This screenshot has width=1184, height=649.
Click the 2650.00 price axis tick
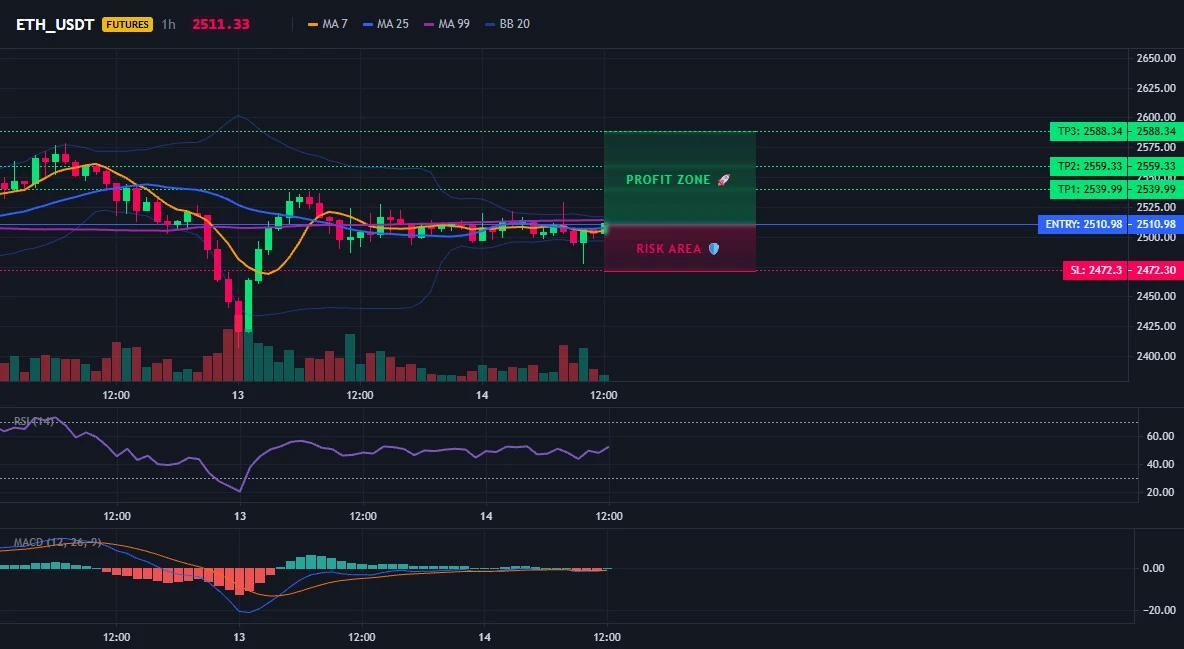(x=1156, y=58)
